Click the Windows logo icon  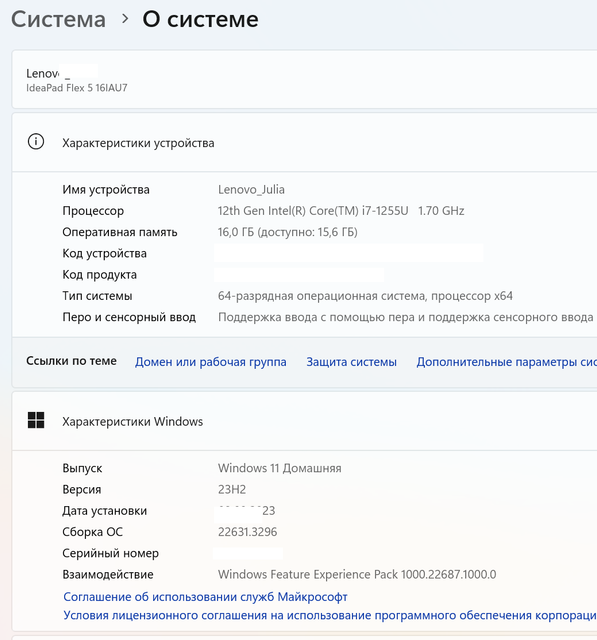click(x=36, y=420)
